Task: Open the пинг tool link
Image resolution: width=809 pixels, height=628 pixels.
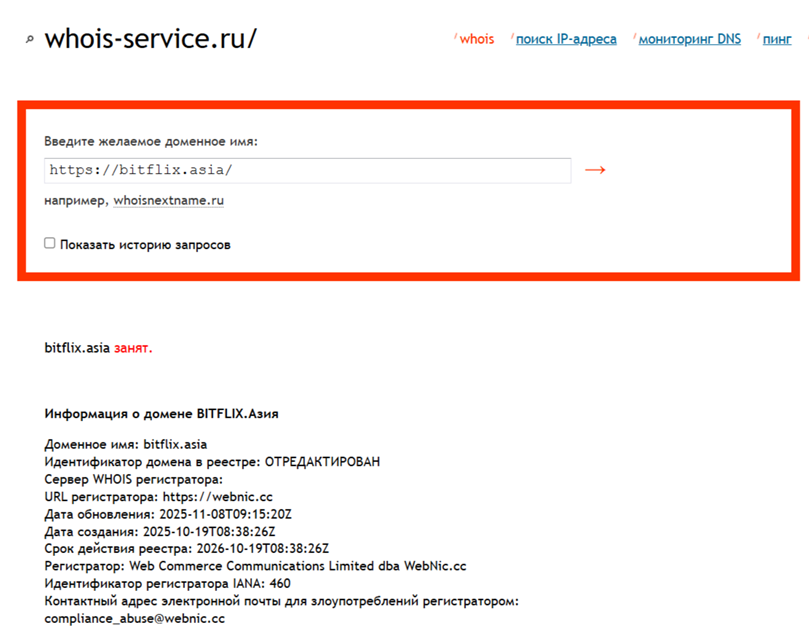Action: click(777, 39)
